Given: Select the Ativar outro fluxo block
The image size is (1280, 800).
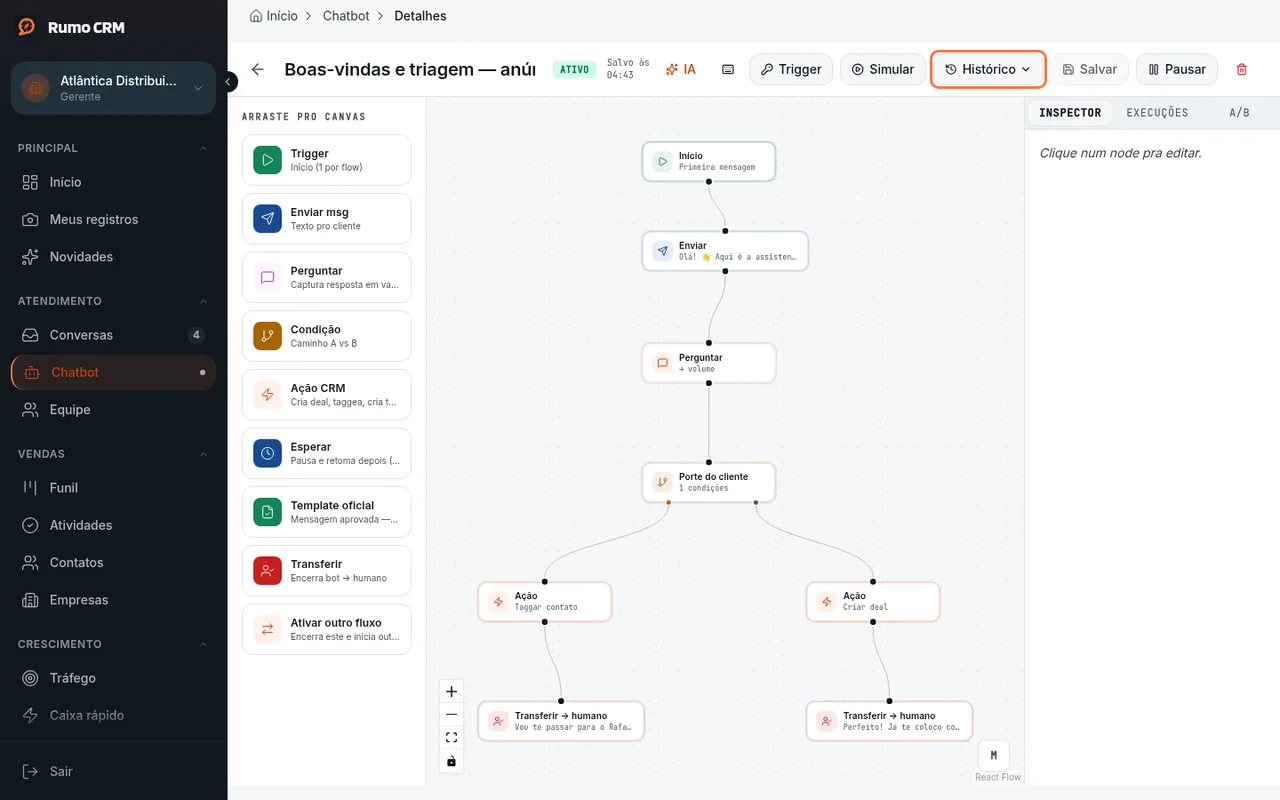Looking at the screenshot, I should coord(326,629).
